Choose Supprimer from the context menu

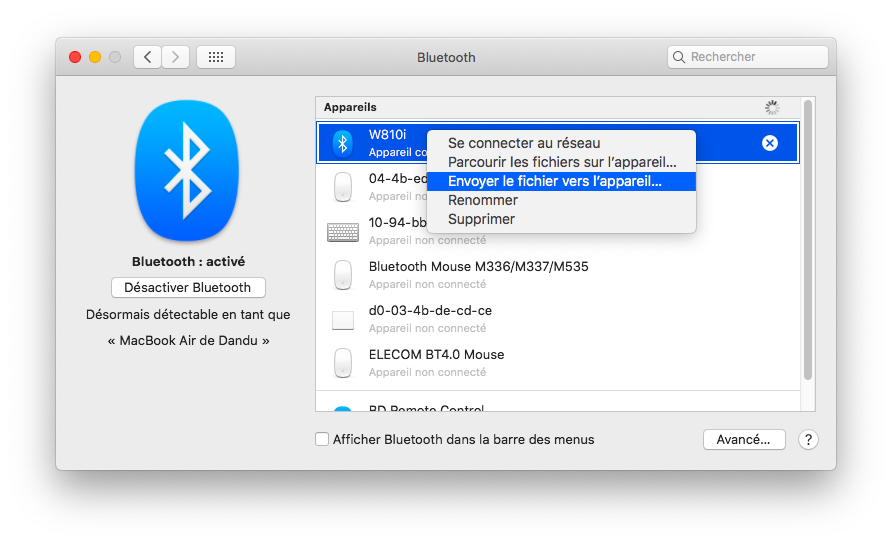pos(561,220)
